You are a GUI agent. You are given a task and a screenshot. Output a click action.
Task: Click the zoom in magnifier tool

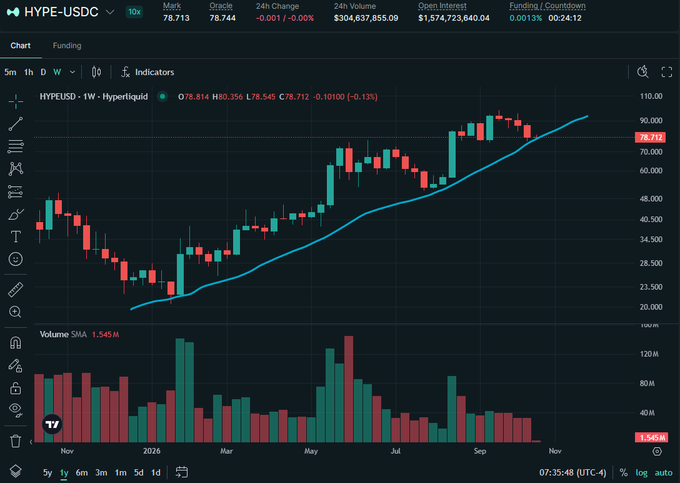16,312
